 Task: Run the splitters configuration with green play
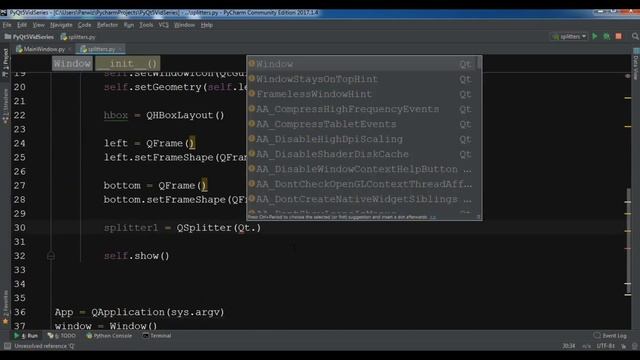[x=595, y=36]
